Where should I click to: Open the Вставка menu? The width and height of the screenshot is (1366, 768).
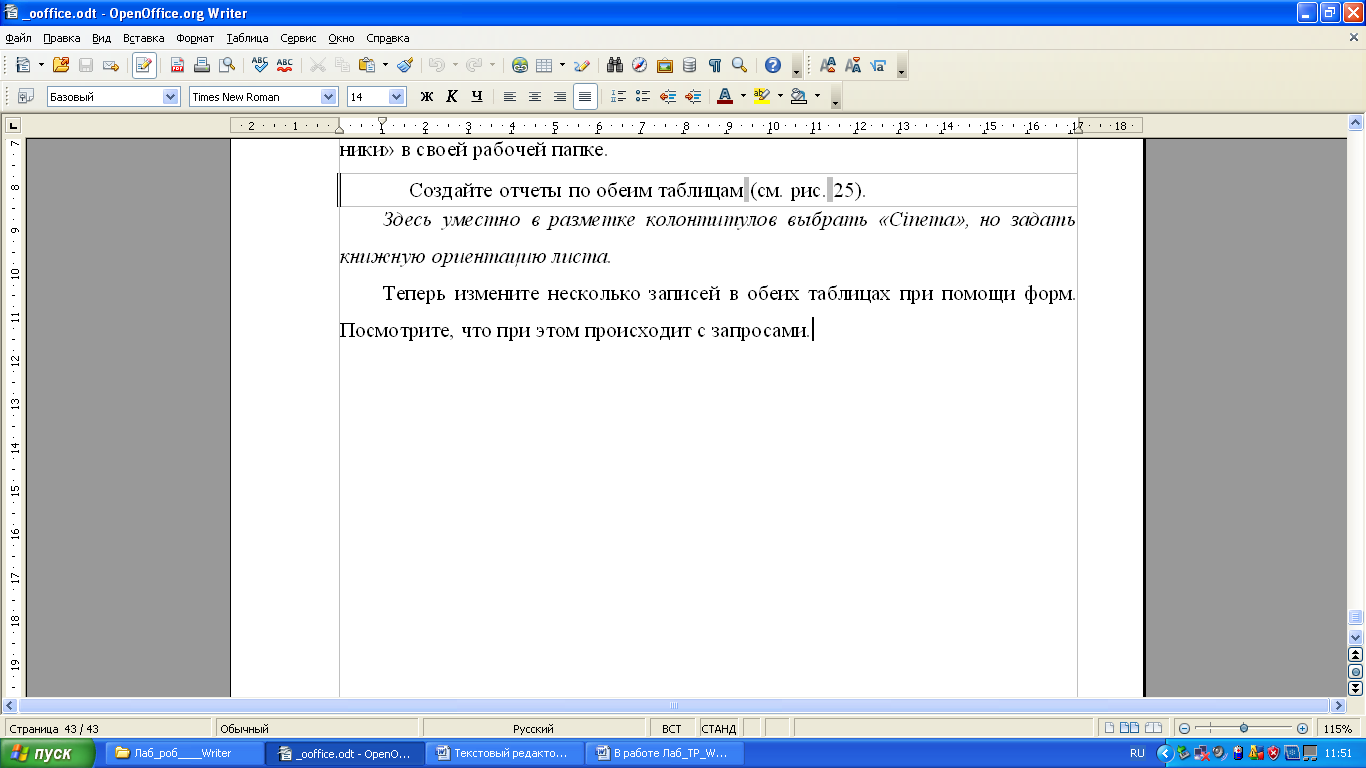tap(144, 38)
